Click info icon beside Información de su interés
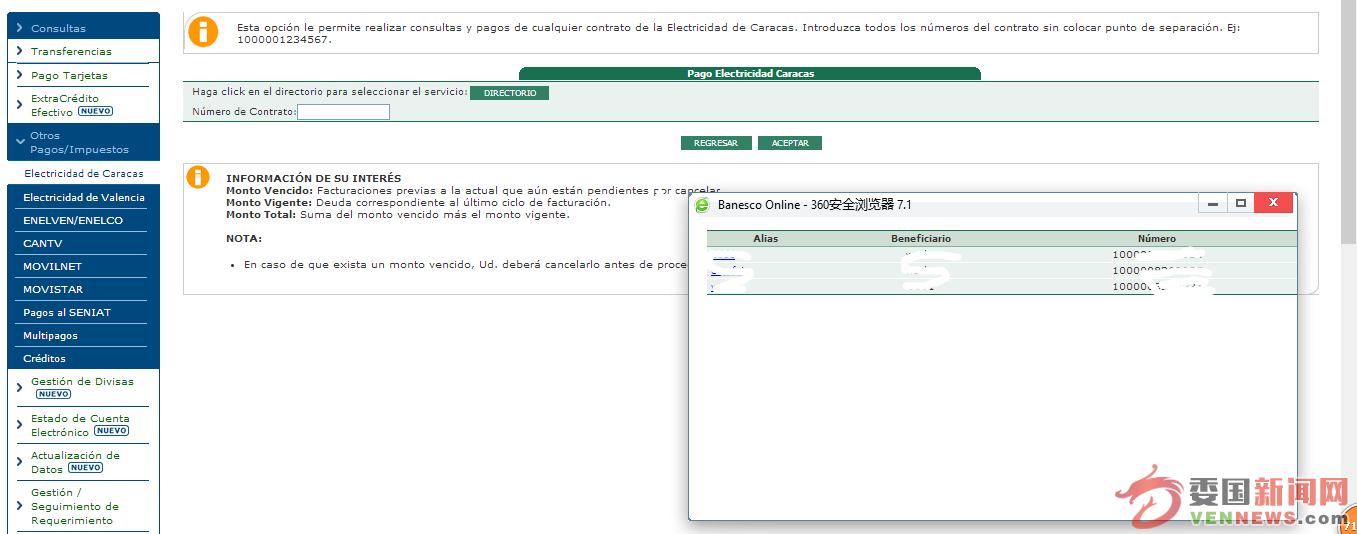 [199, 178]
